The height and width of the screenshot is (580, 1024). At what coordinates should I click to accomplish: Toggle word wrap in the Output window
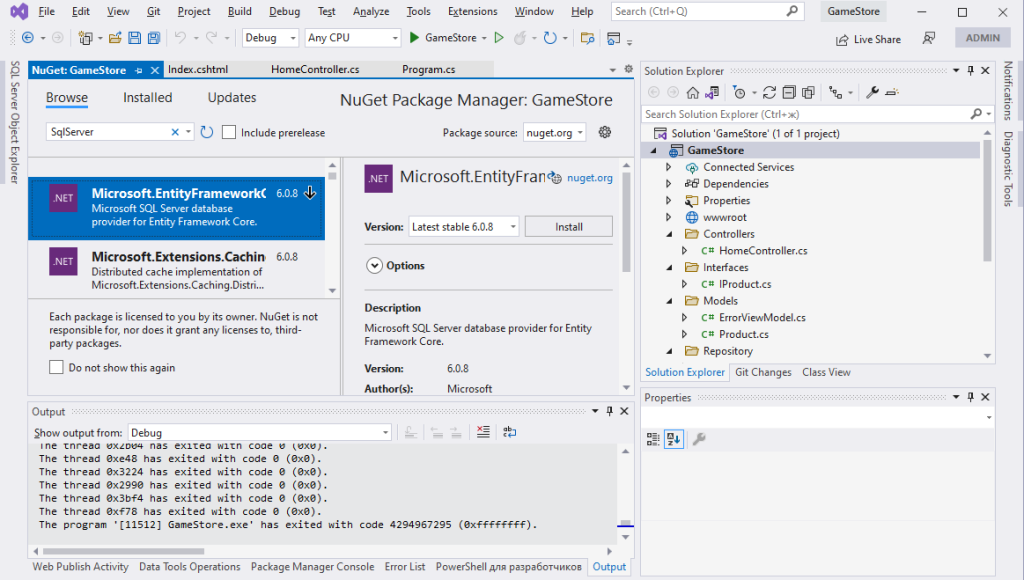click(510, 431)
